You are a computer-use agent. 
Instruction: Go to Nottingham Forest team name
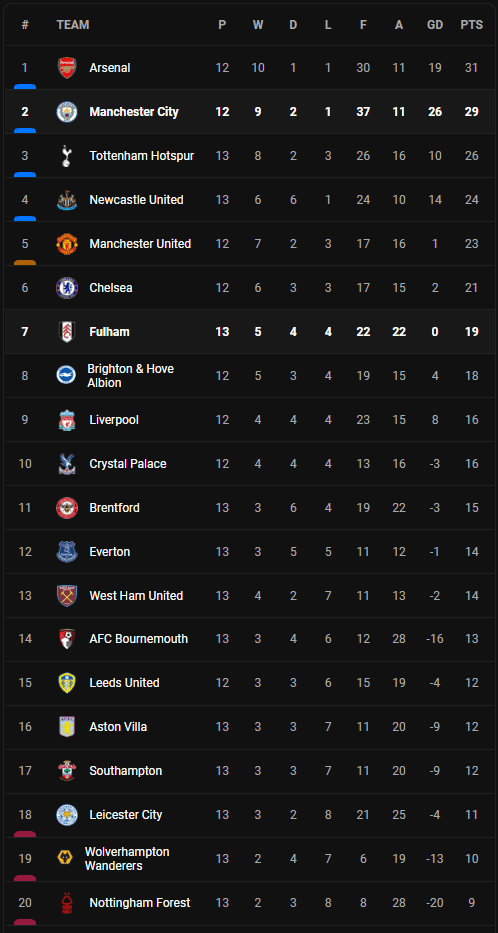pos(140,903)
